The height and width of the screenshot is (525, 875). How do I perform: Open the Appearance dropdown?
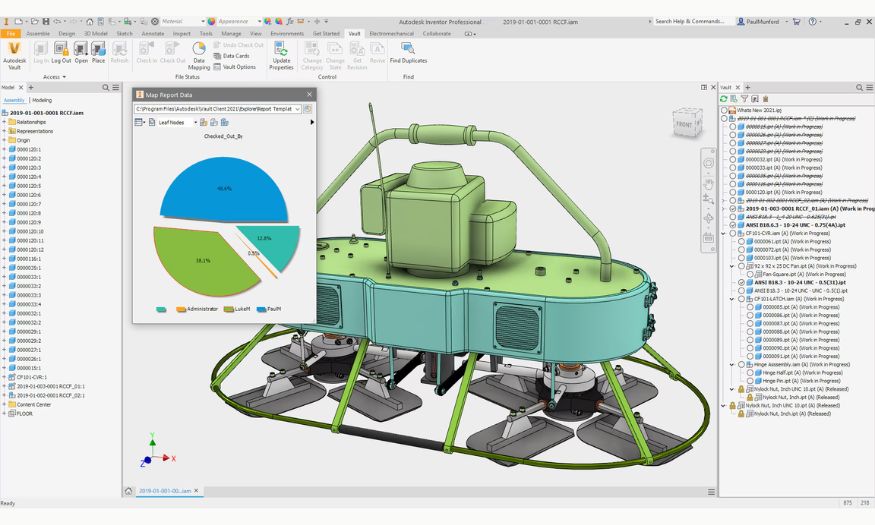point(259,22)
